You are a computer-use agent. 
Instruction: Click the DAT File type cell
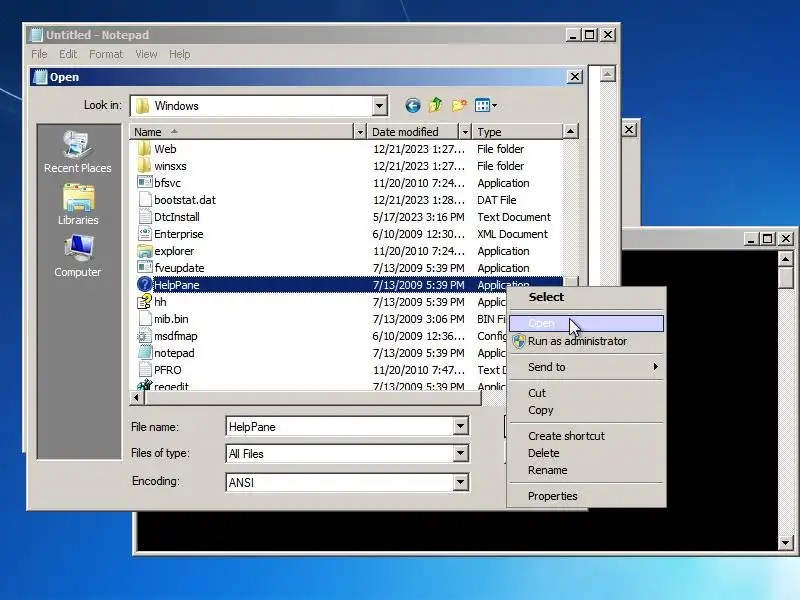[496, 200]
